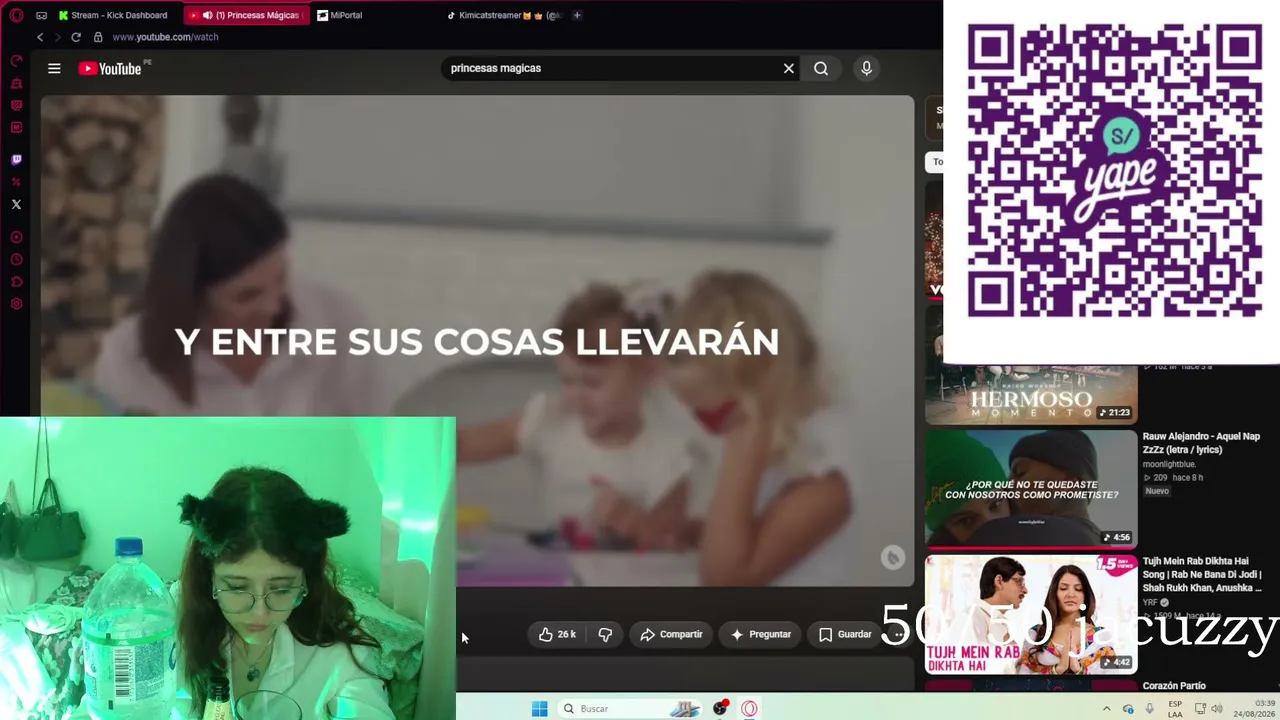Show hidden system tray icons
1280x720 pixels.
coord(1106,709)
